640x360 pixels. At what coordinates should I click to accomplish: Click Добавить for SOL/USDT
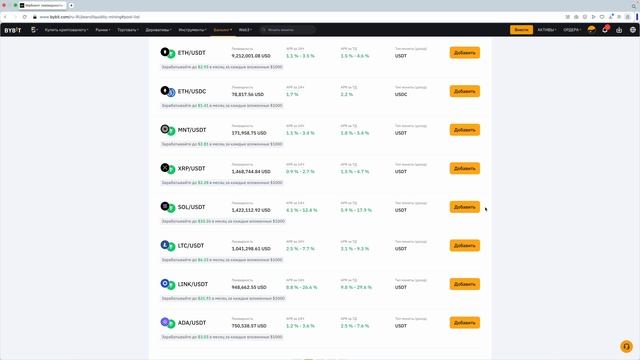tap(465, 207)
